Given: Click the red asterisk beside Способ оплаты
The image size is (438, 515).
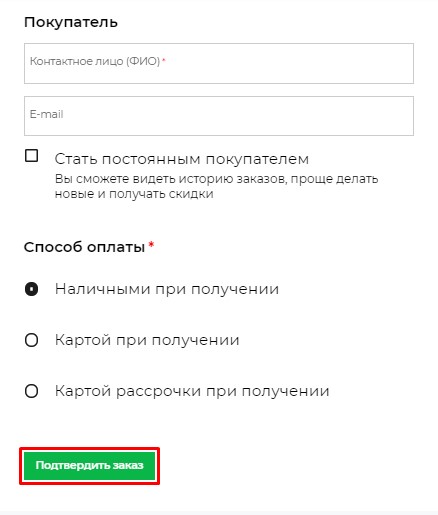Looking at the screenshot, I should click(x=151, y=245).
